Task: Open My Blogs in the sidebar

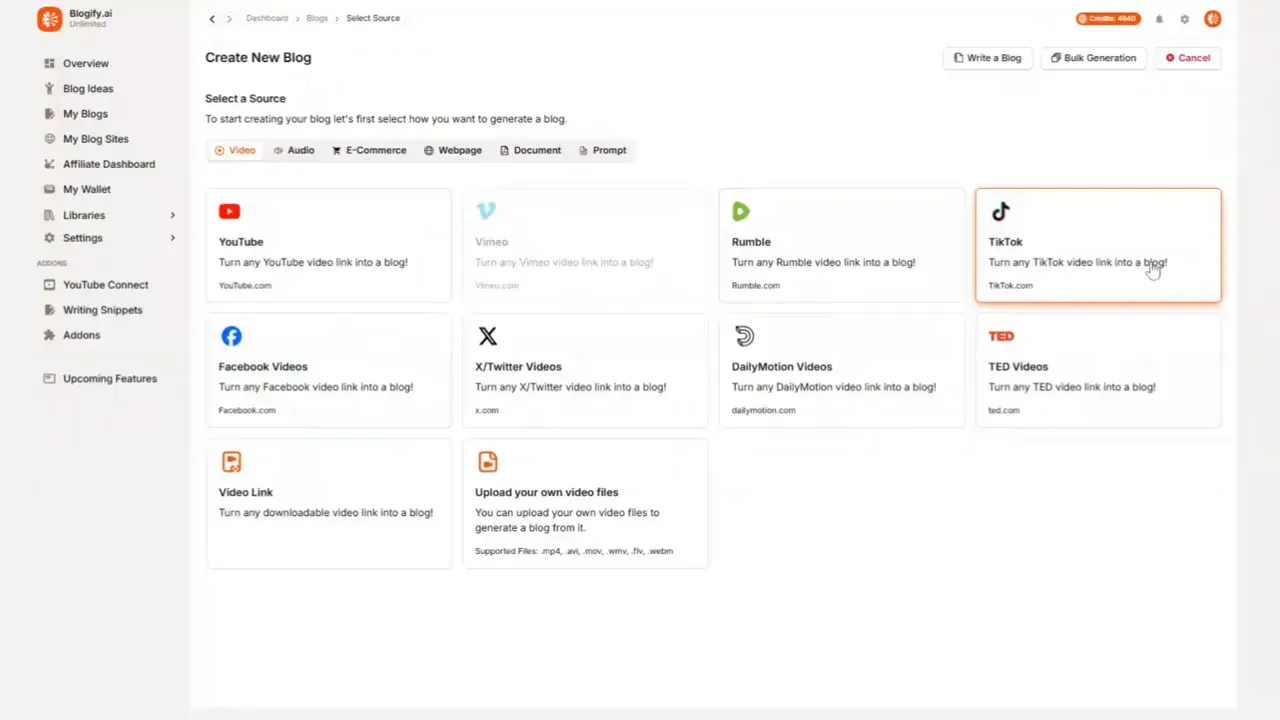Action: (x=85, y=113)
